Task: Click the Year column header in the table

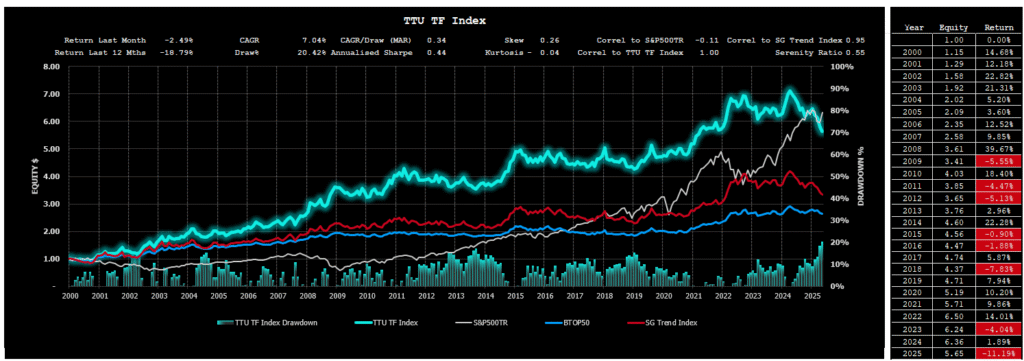Action: pyautogui.click(x=913, y=28)
